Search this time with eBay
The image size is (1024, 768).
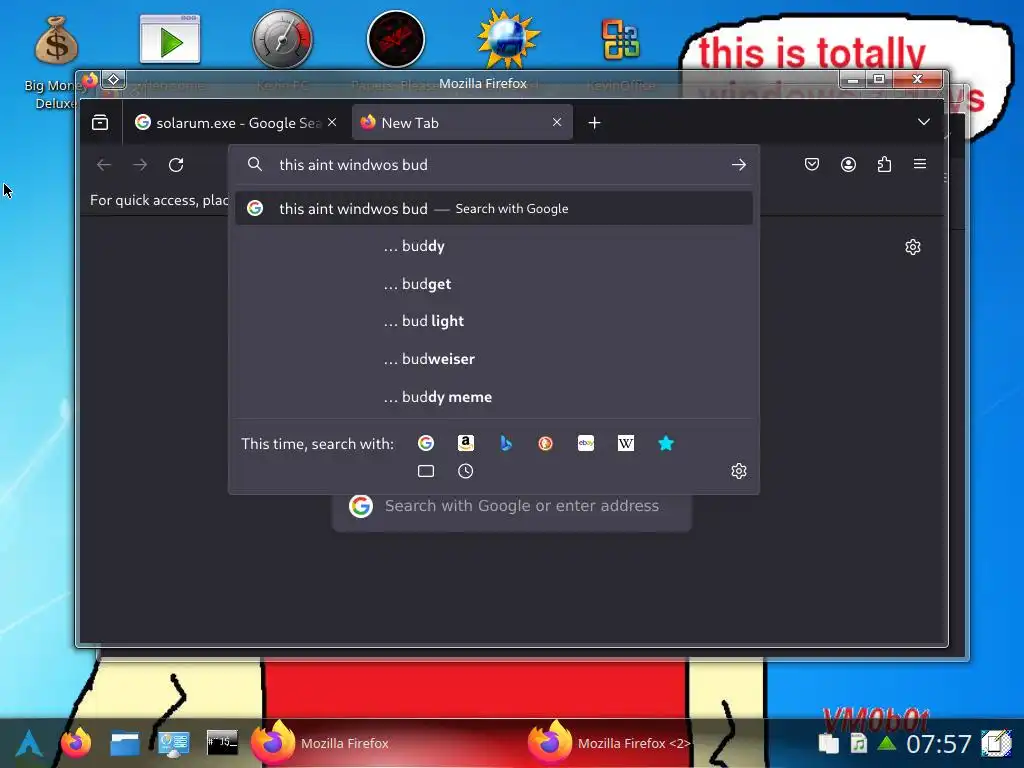pyautogui.click(x=586, y=443)
